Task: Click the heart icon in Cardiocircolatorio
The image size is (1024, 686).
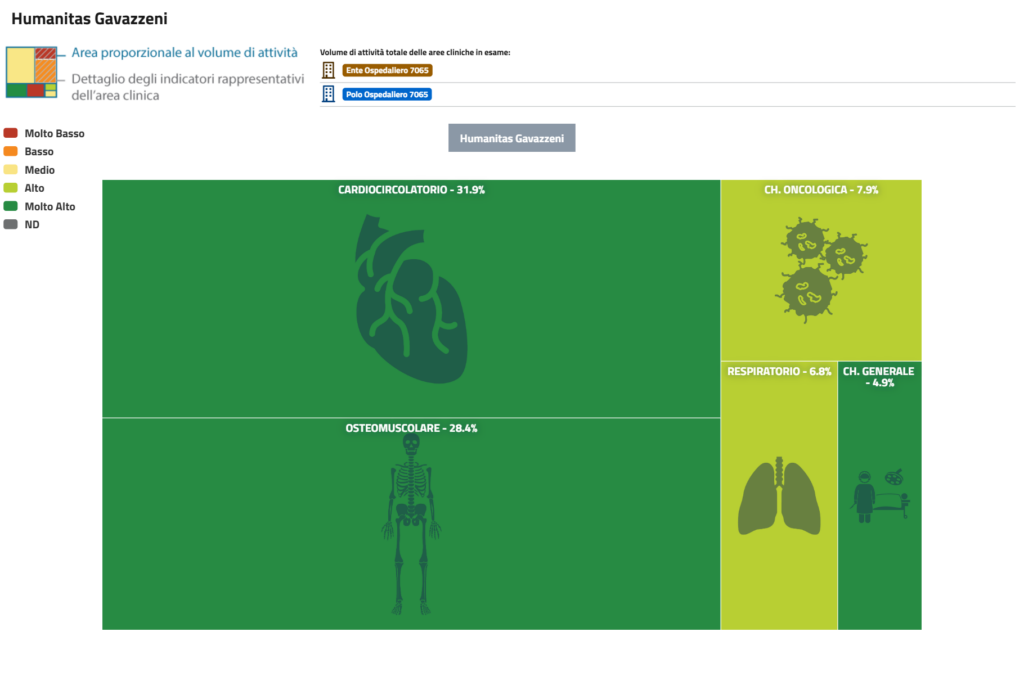Action: [411, 299]
